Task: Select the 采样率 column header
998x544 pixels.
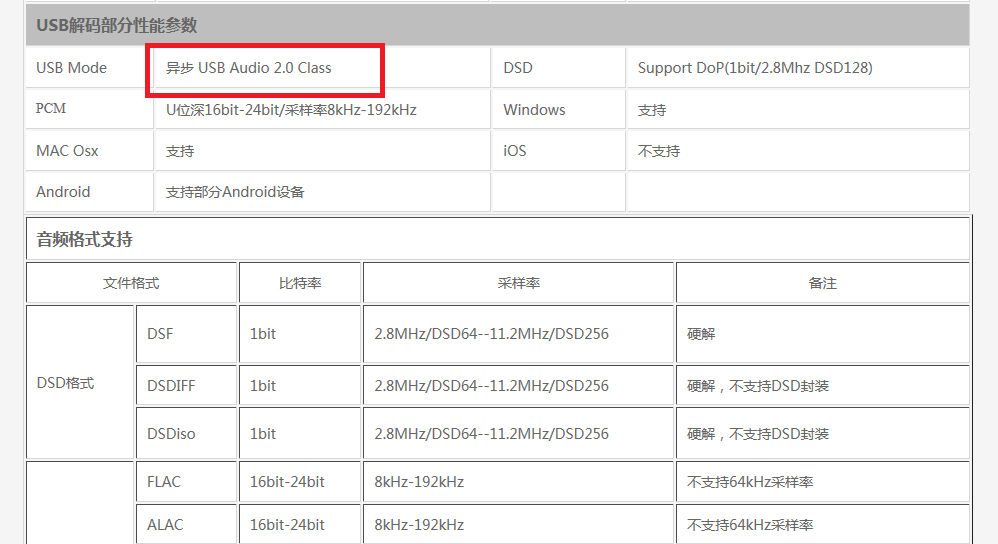Action: click(519, 283)
